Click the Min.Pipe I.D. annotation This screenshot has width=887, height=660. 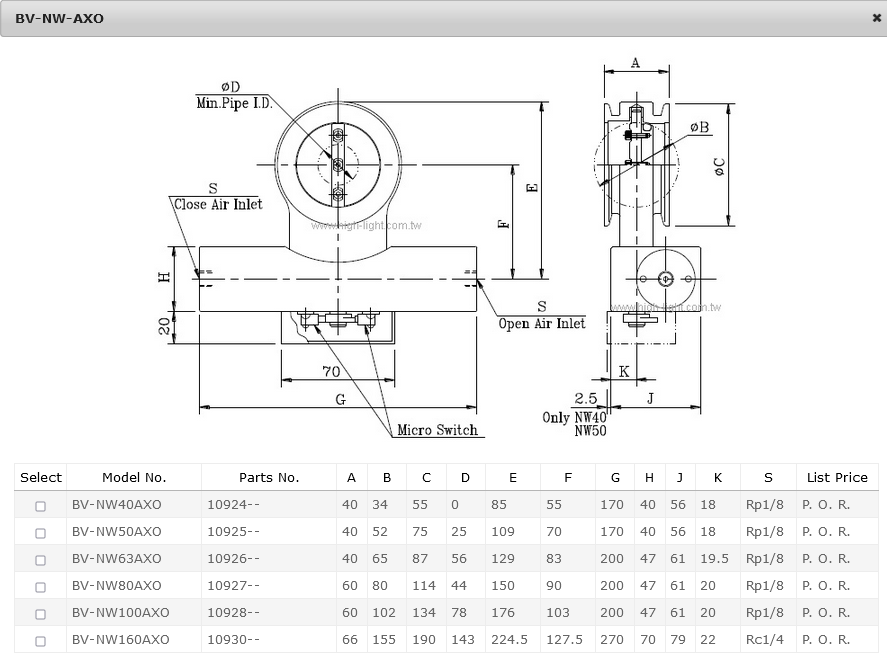[234, 103]
